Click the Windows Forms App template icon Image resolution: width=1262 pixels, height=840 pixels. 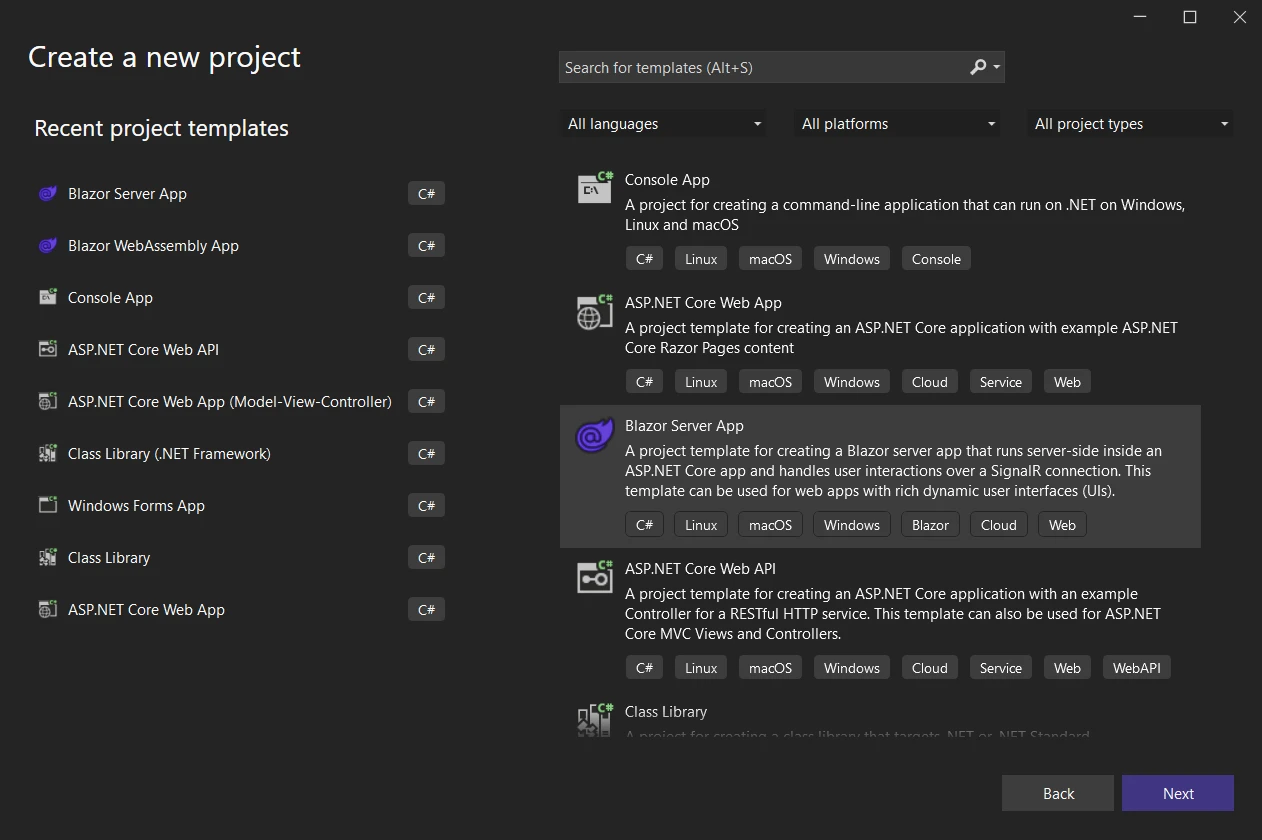47,506
